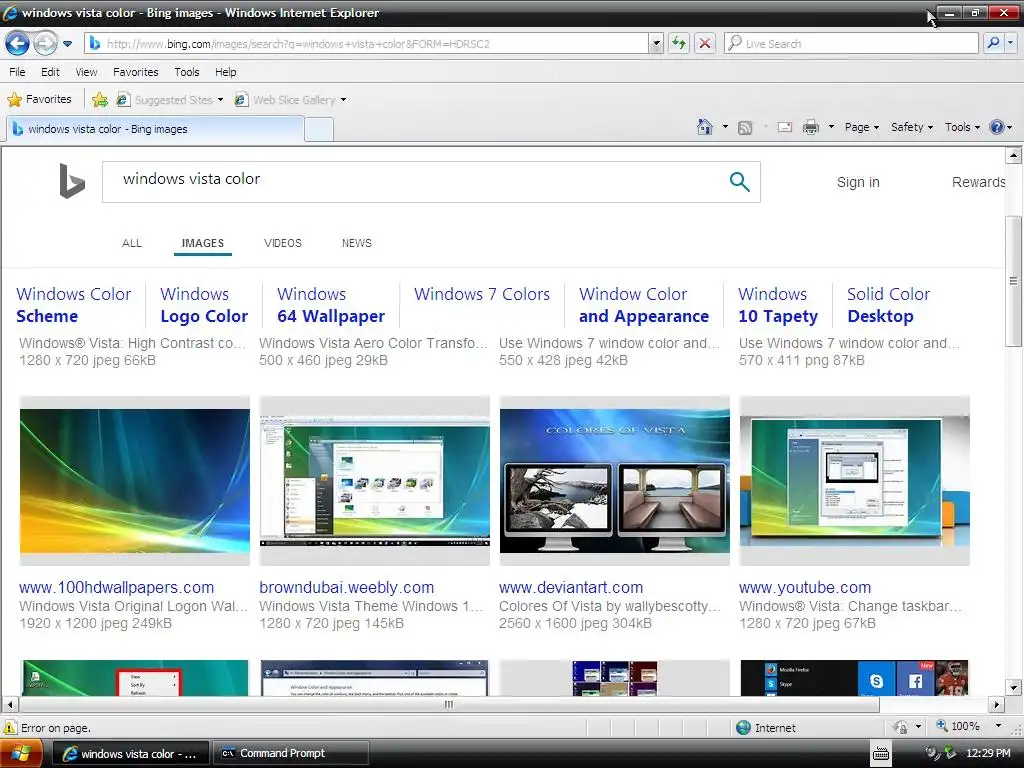Click the Forward navigation button
Viewport: 1024px width, 768px height.
[45, 44]
